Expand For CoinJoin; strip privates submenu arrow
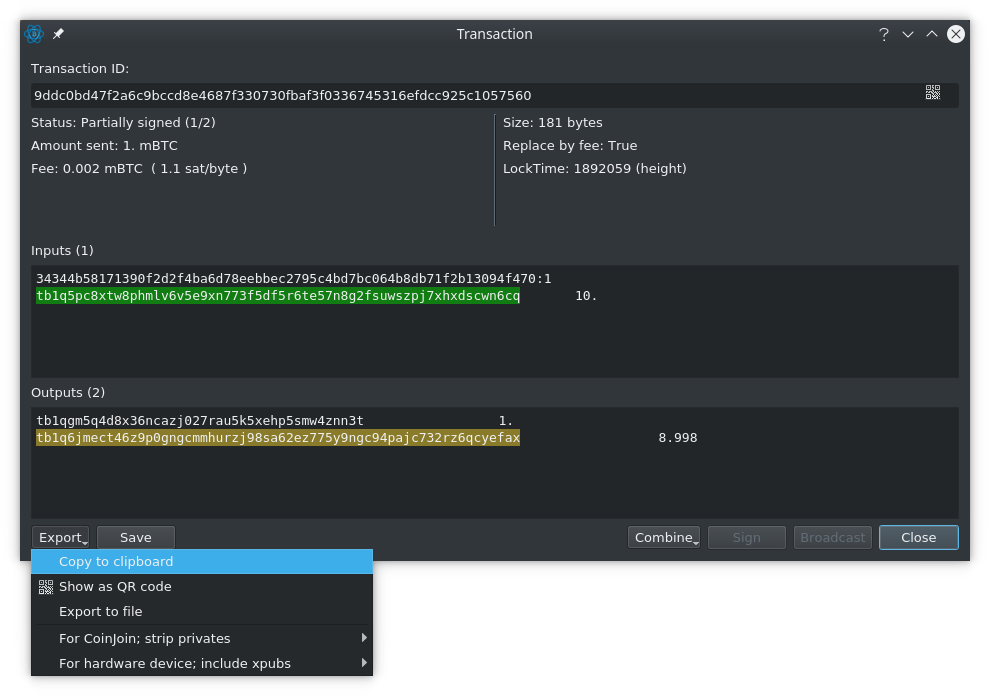 pyautogui.click(x=364, y=638)
